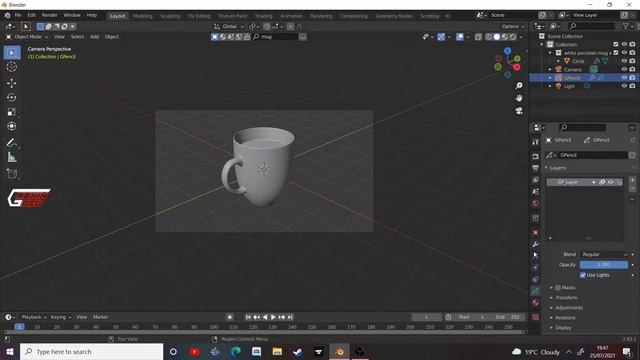Select the Rotate tool

click(12, 97)
